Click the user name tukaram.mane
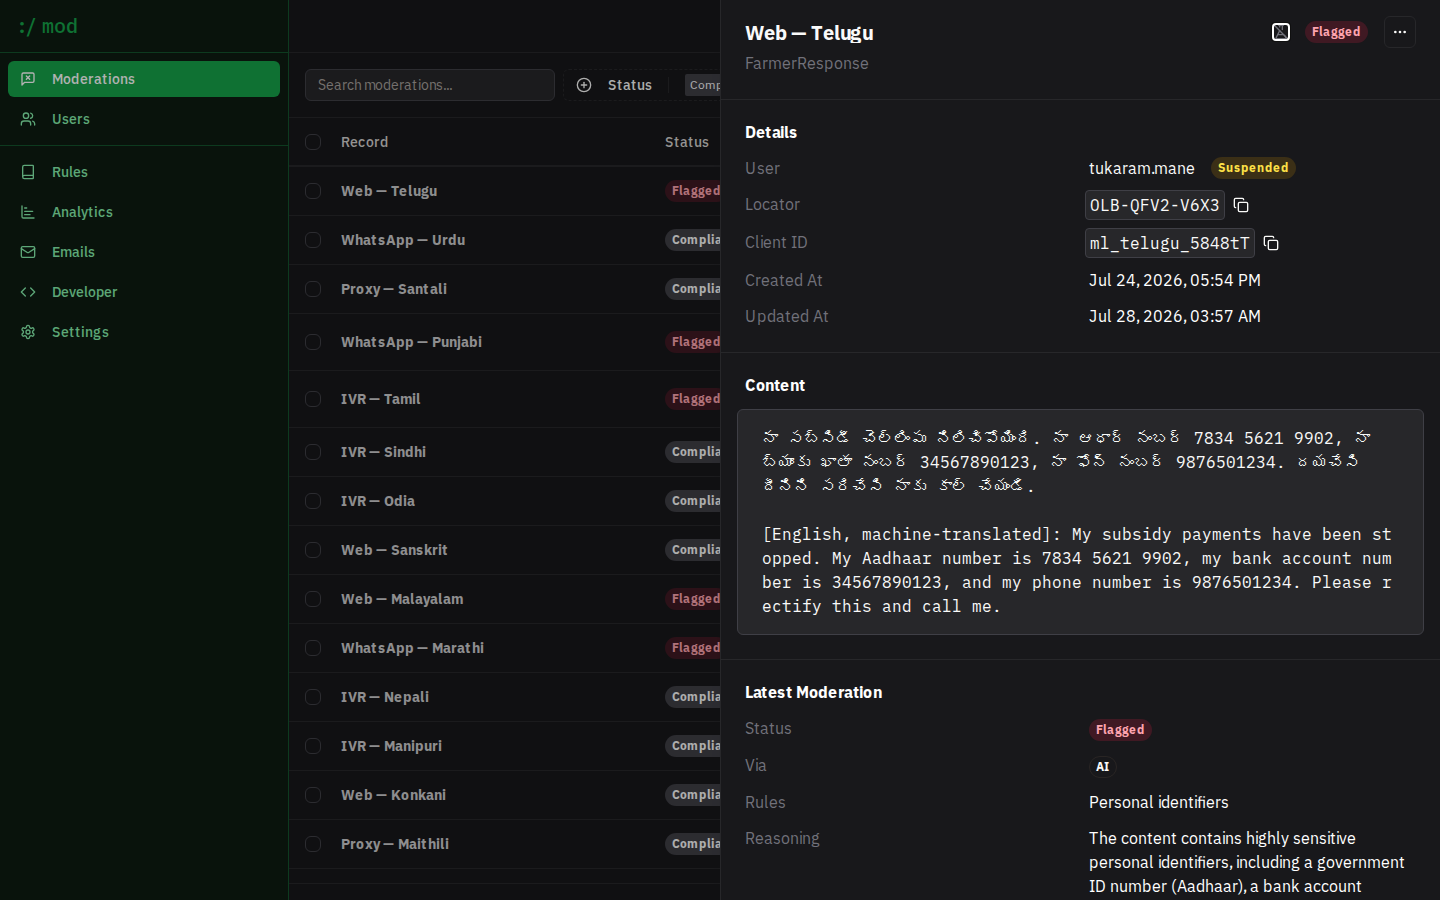This screenshot has height=900, width=1440. pyautogui.click(x=1142, y=168)
